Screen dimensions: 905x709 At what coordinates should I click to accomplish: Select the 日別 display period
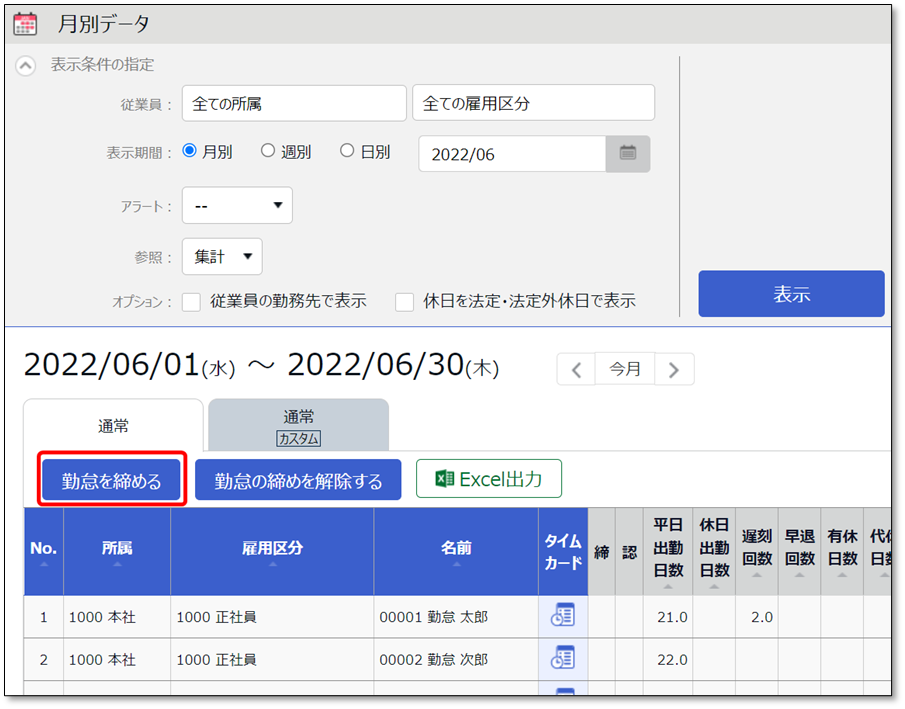347,151
